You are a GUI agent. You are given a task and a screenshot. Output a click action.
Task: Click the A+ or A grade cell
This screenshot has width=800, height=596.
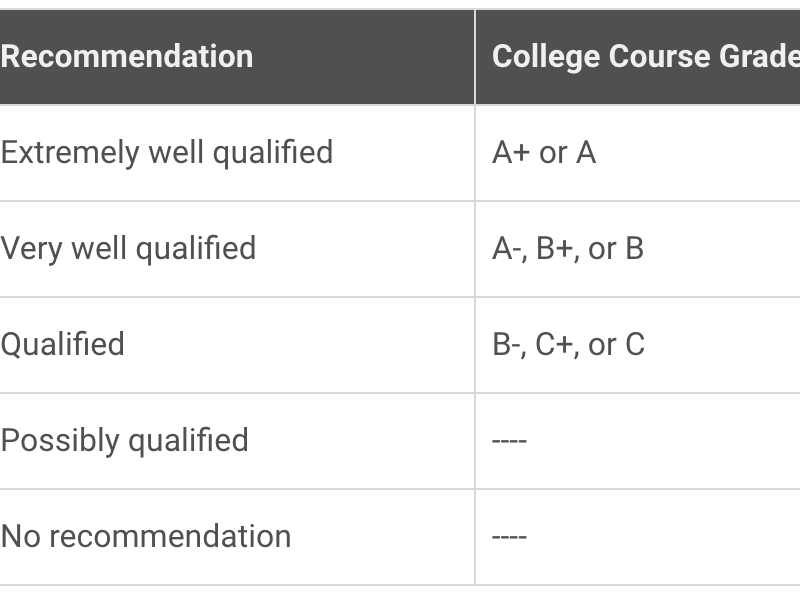point(638,153)
